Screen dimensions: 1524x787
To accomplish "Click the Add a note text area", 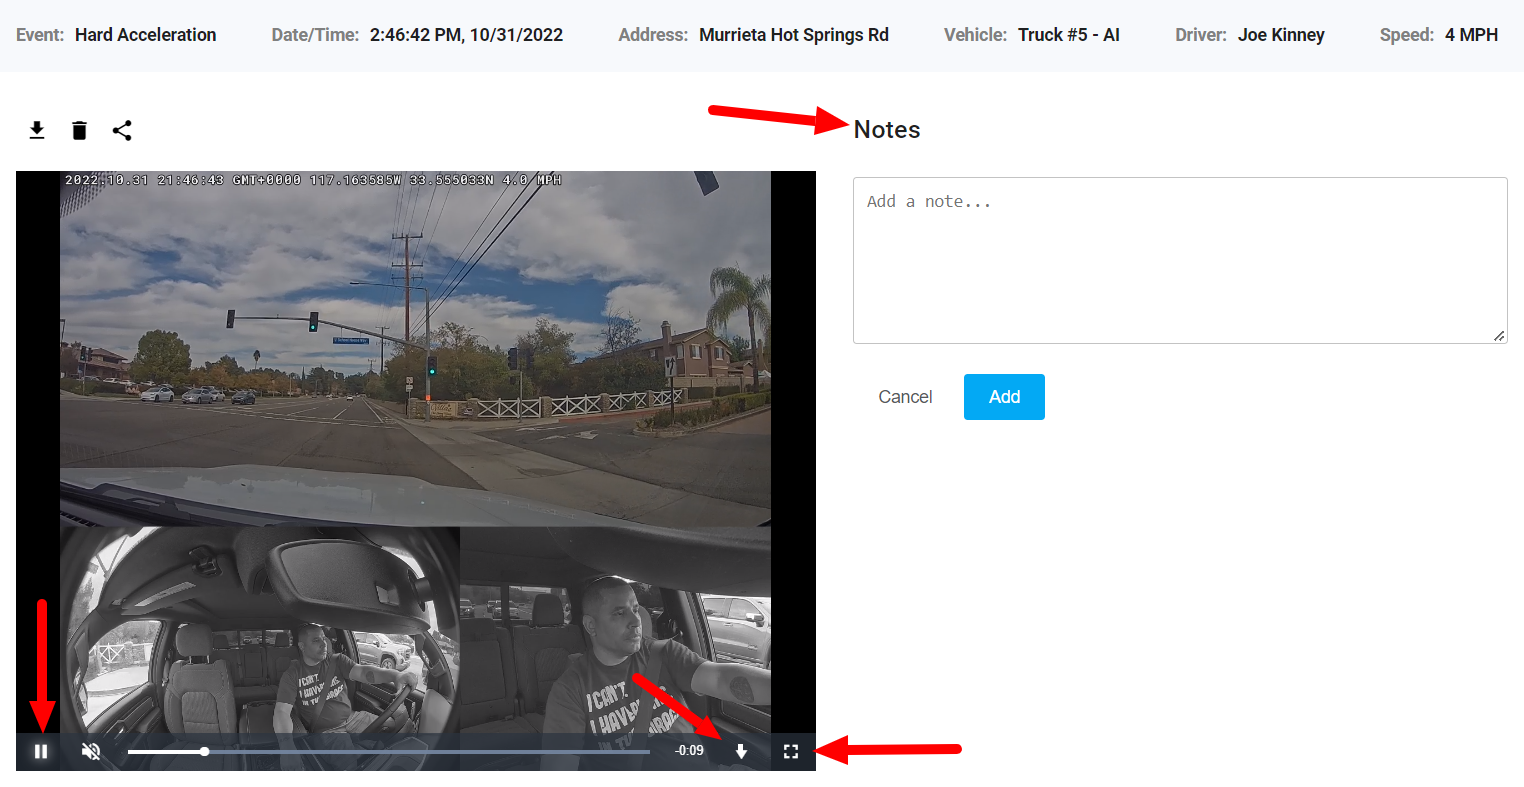I will point(1180,260).
